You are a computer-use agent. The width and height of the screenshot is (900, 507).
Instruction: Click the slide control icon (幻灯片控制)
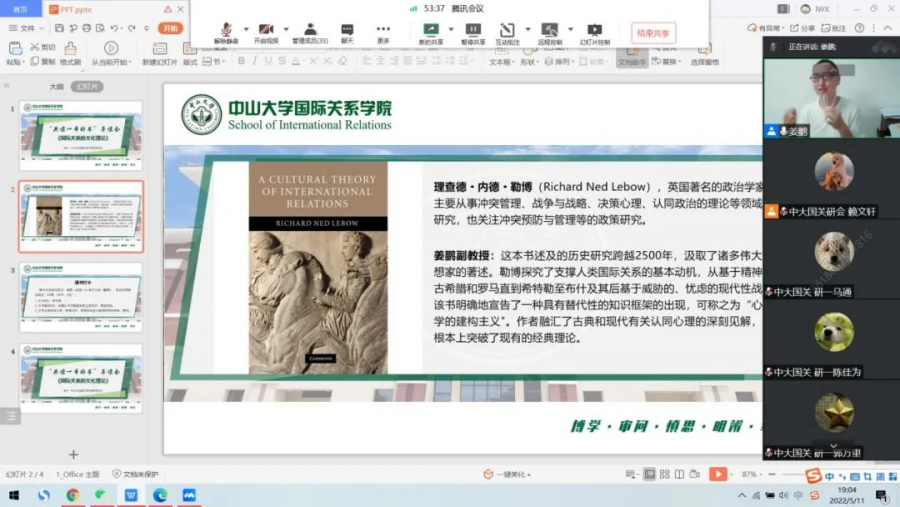click(595, 30)
